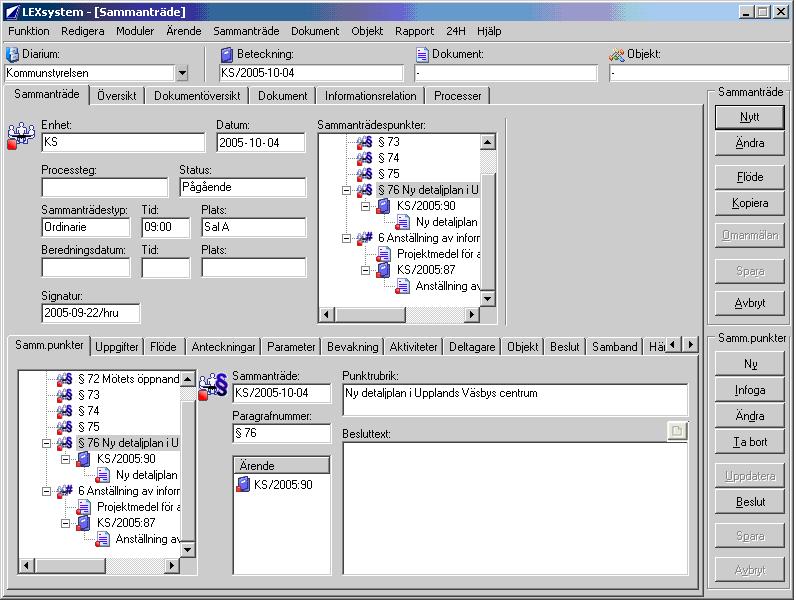The image size is (796, 601).
Task: Click the Nytt button under Sammanträde
Action: (x=749, y=117)
